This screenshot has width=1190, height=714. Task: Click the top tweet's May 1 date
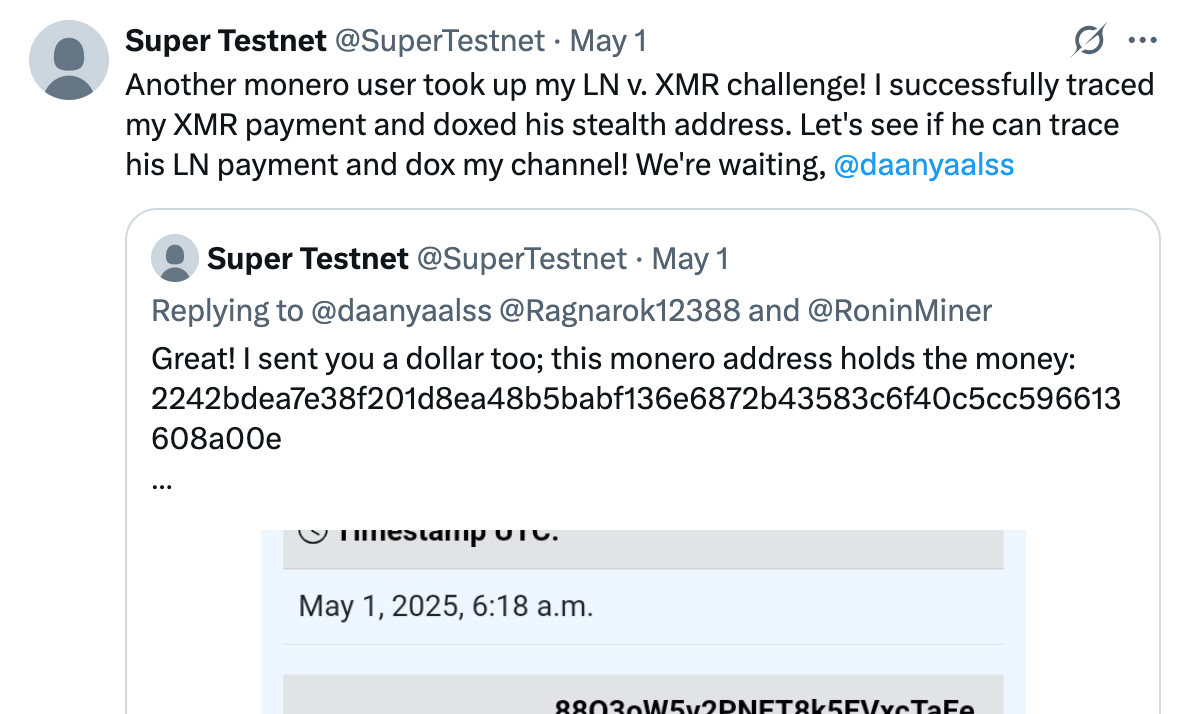608,41
